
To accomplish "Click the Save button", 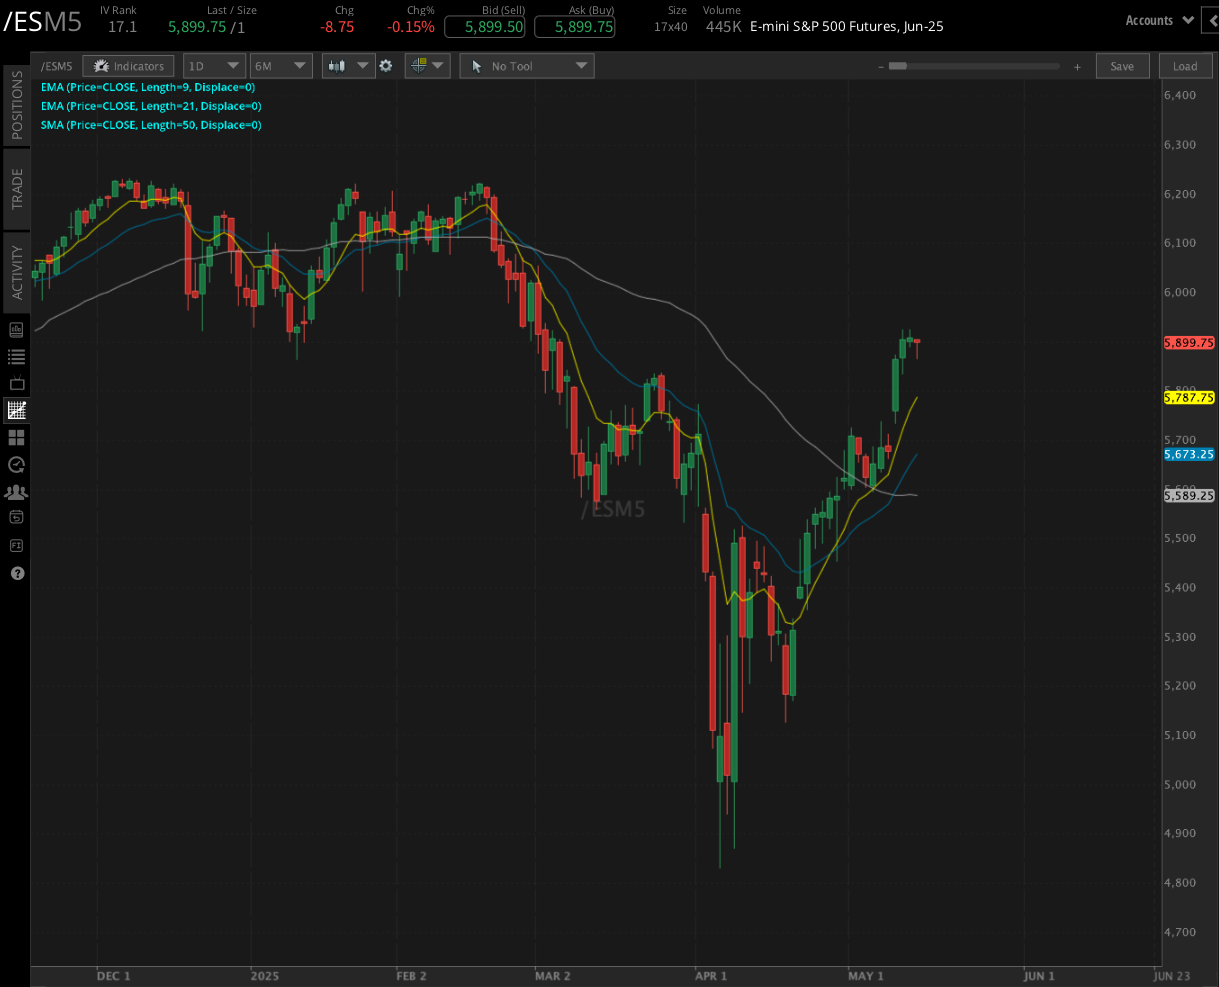I will pos(1122,66).
